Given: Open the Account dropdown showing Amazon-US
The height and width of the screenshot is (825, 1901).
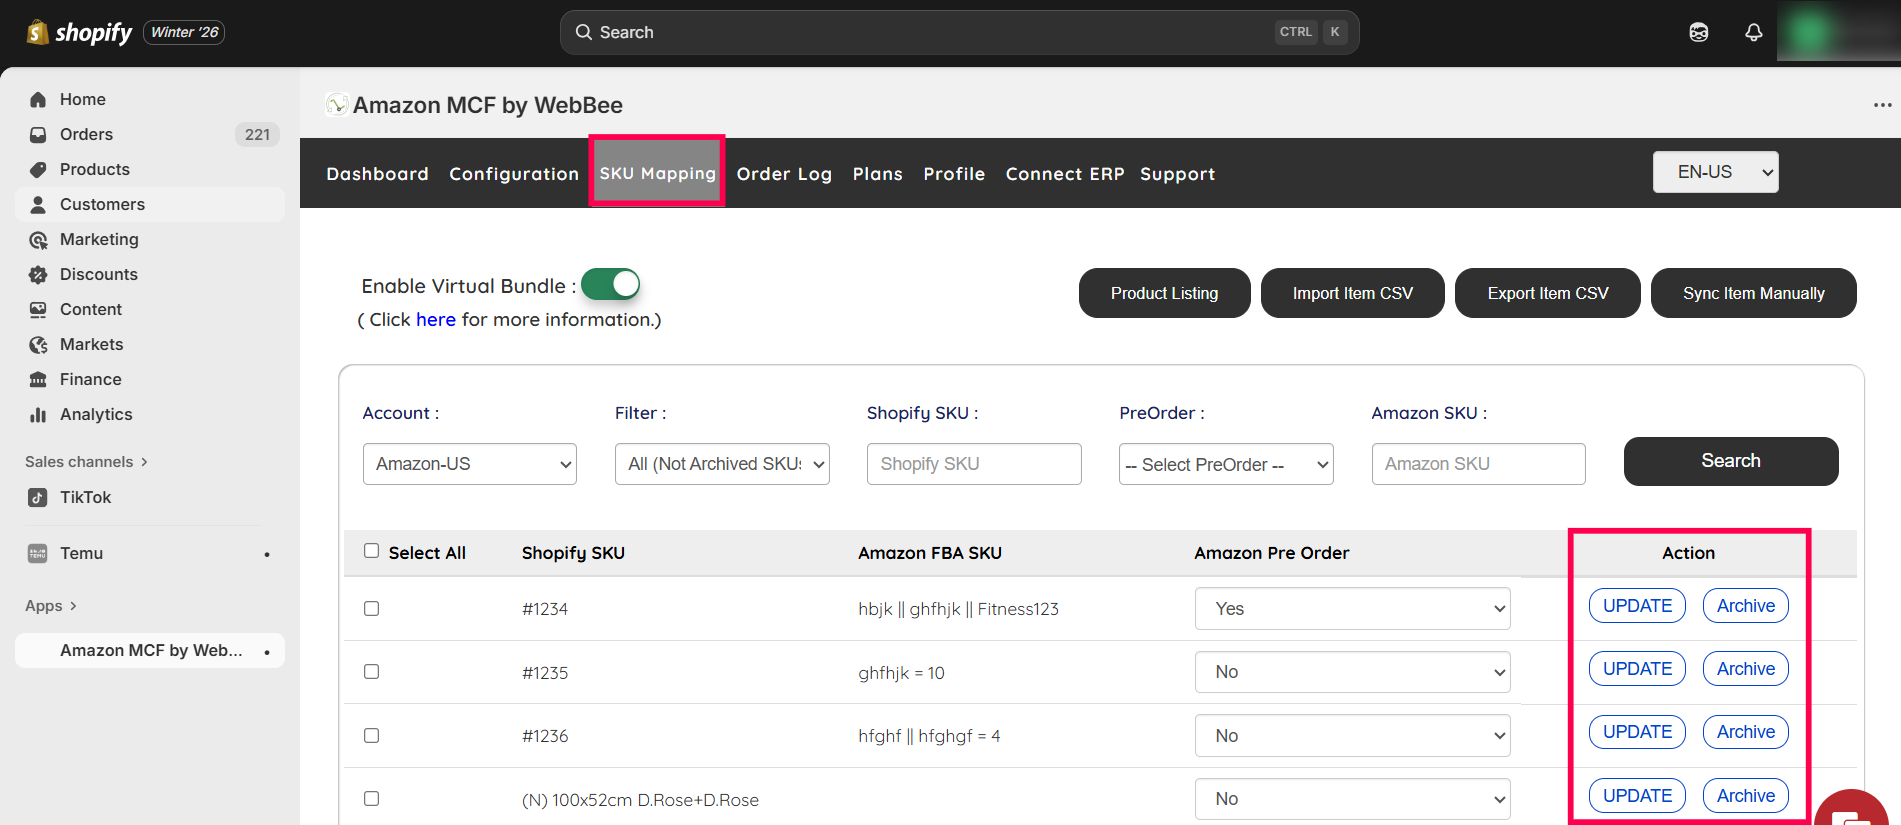Looking at the screenshot, I should [x=469, y=464].
